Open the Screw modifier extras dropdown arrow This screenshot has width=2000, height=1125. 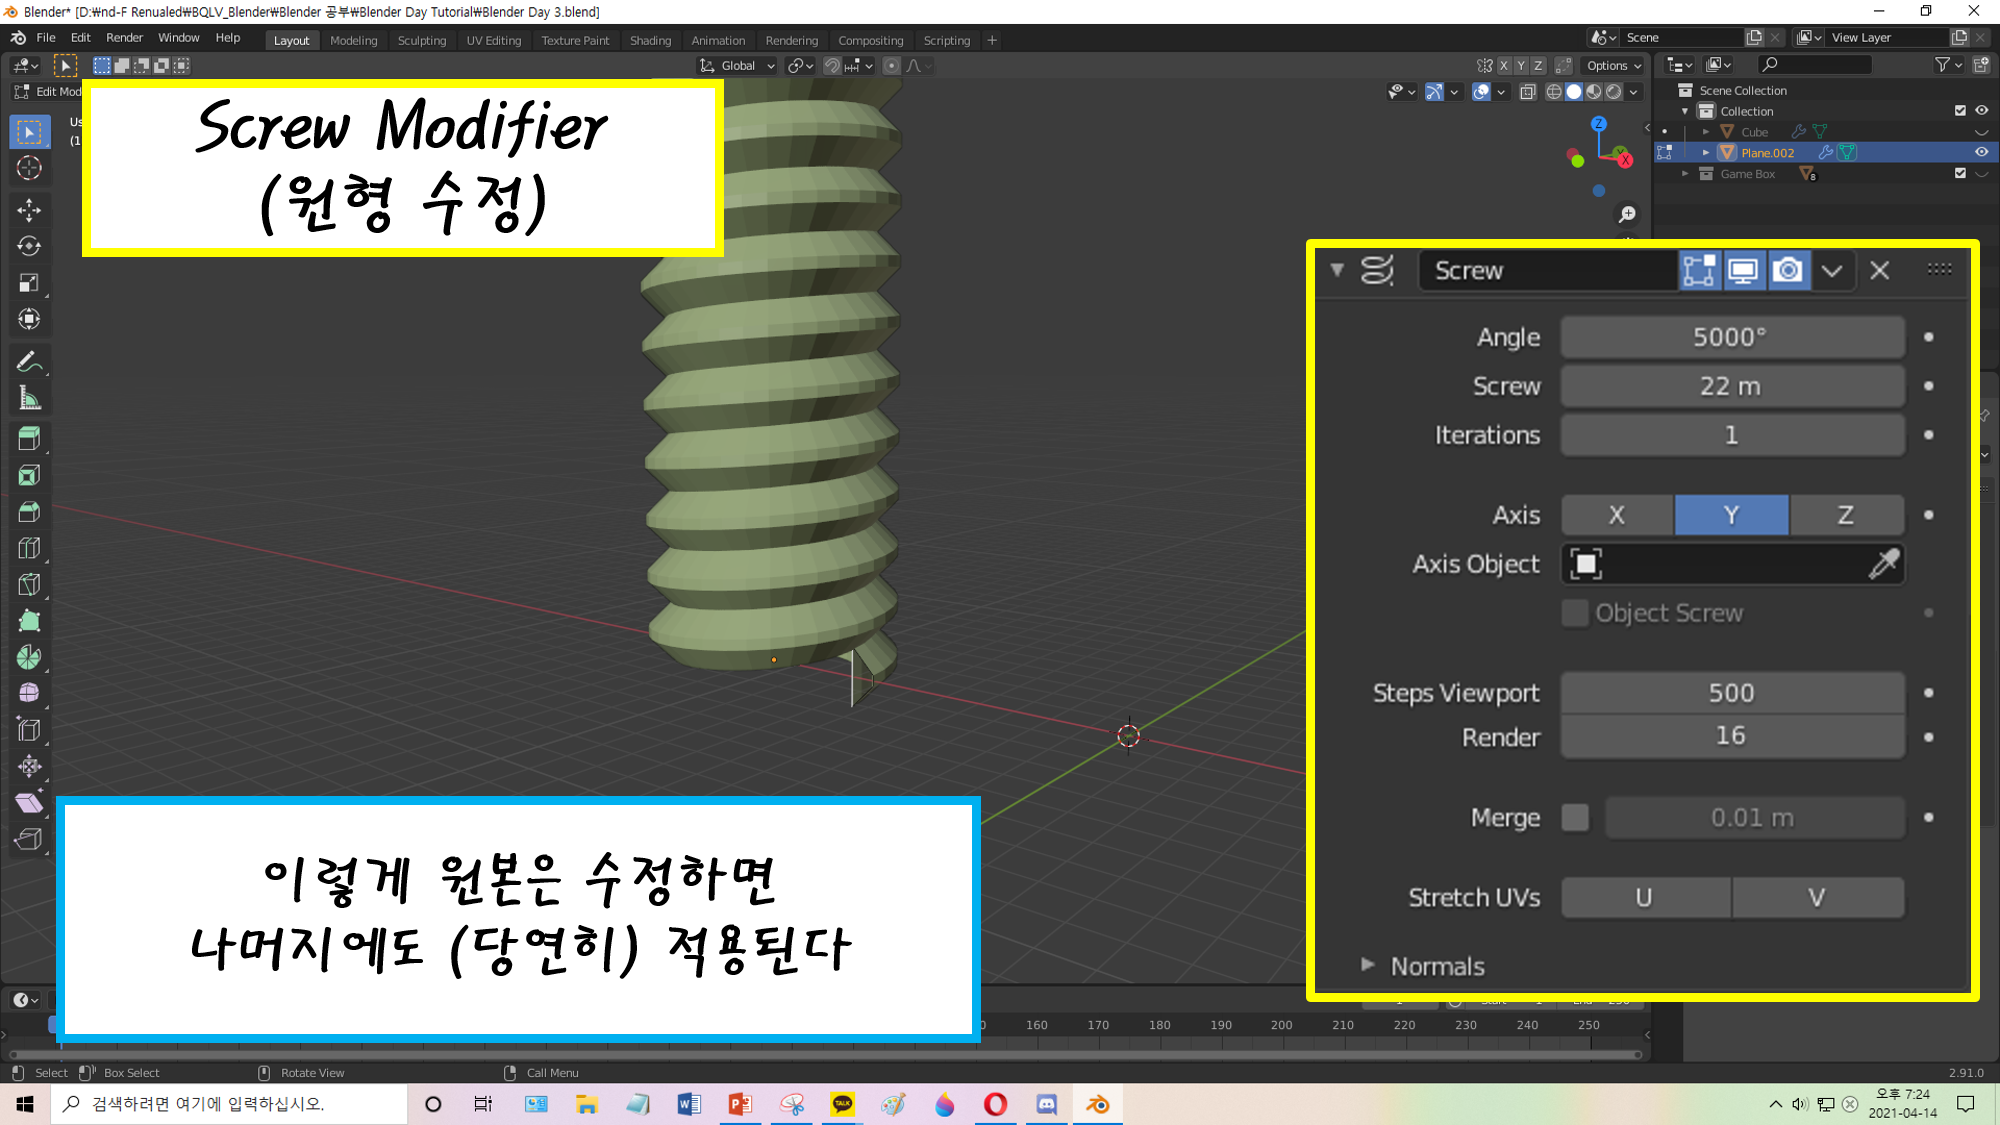pos(1832,271)
